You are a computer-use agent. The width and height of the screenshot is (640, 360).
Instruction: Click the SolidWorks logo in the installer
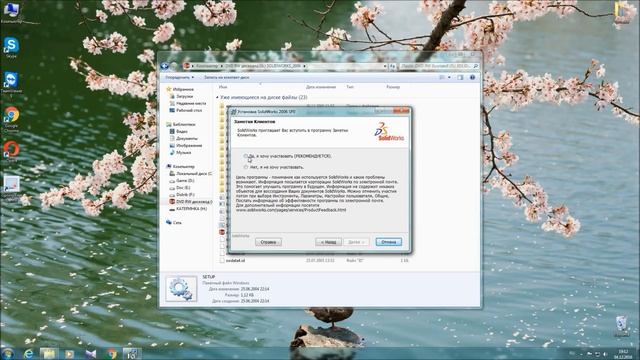pyautogui.click(x=389, y=132)
